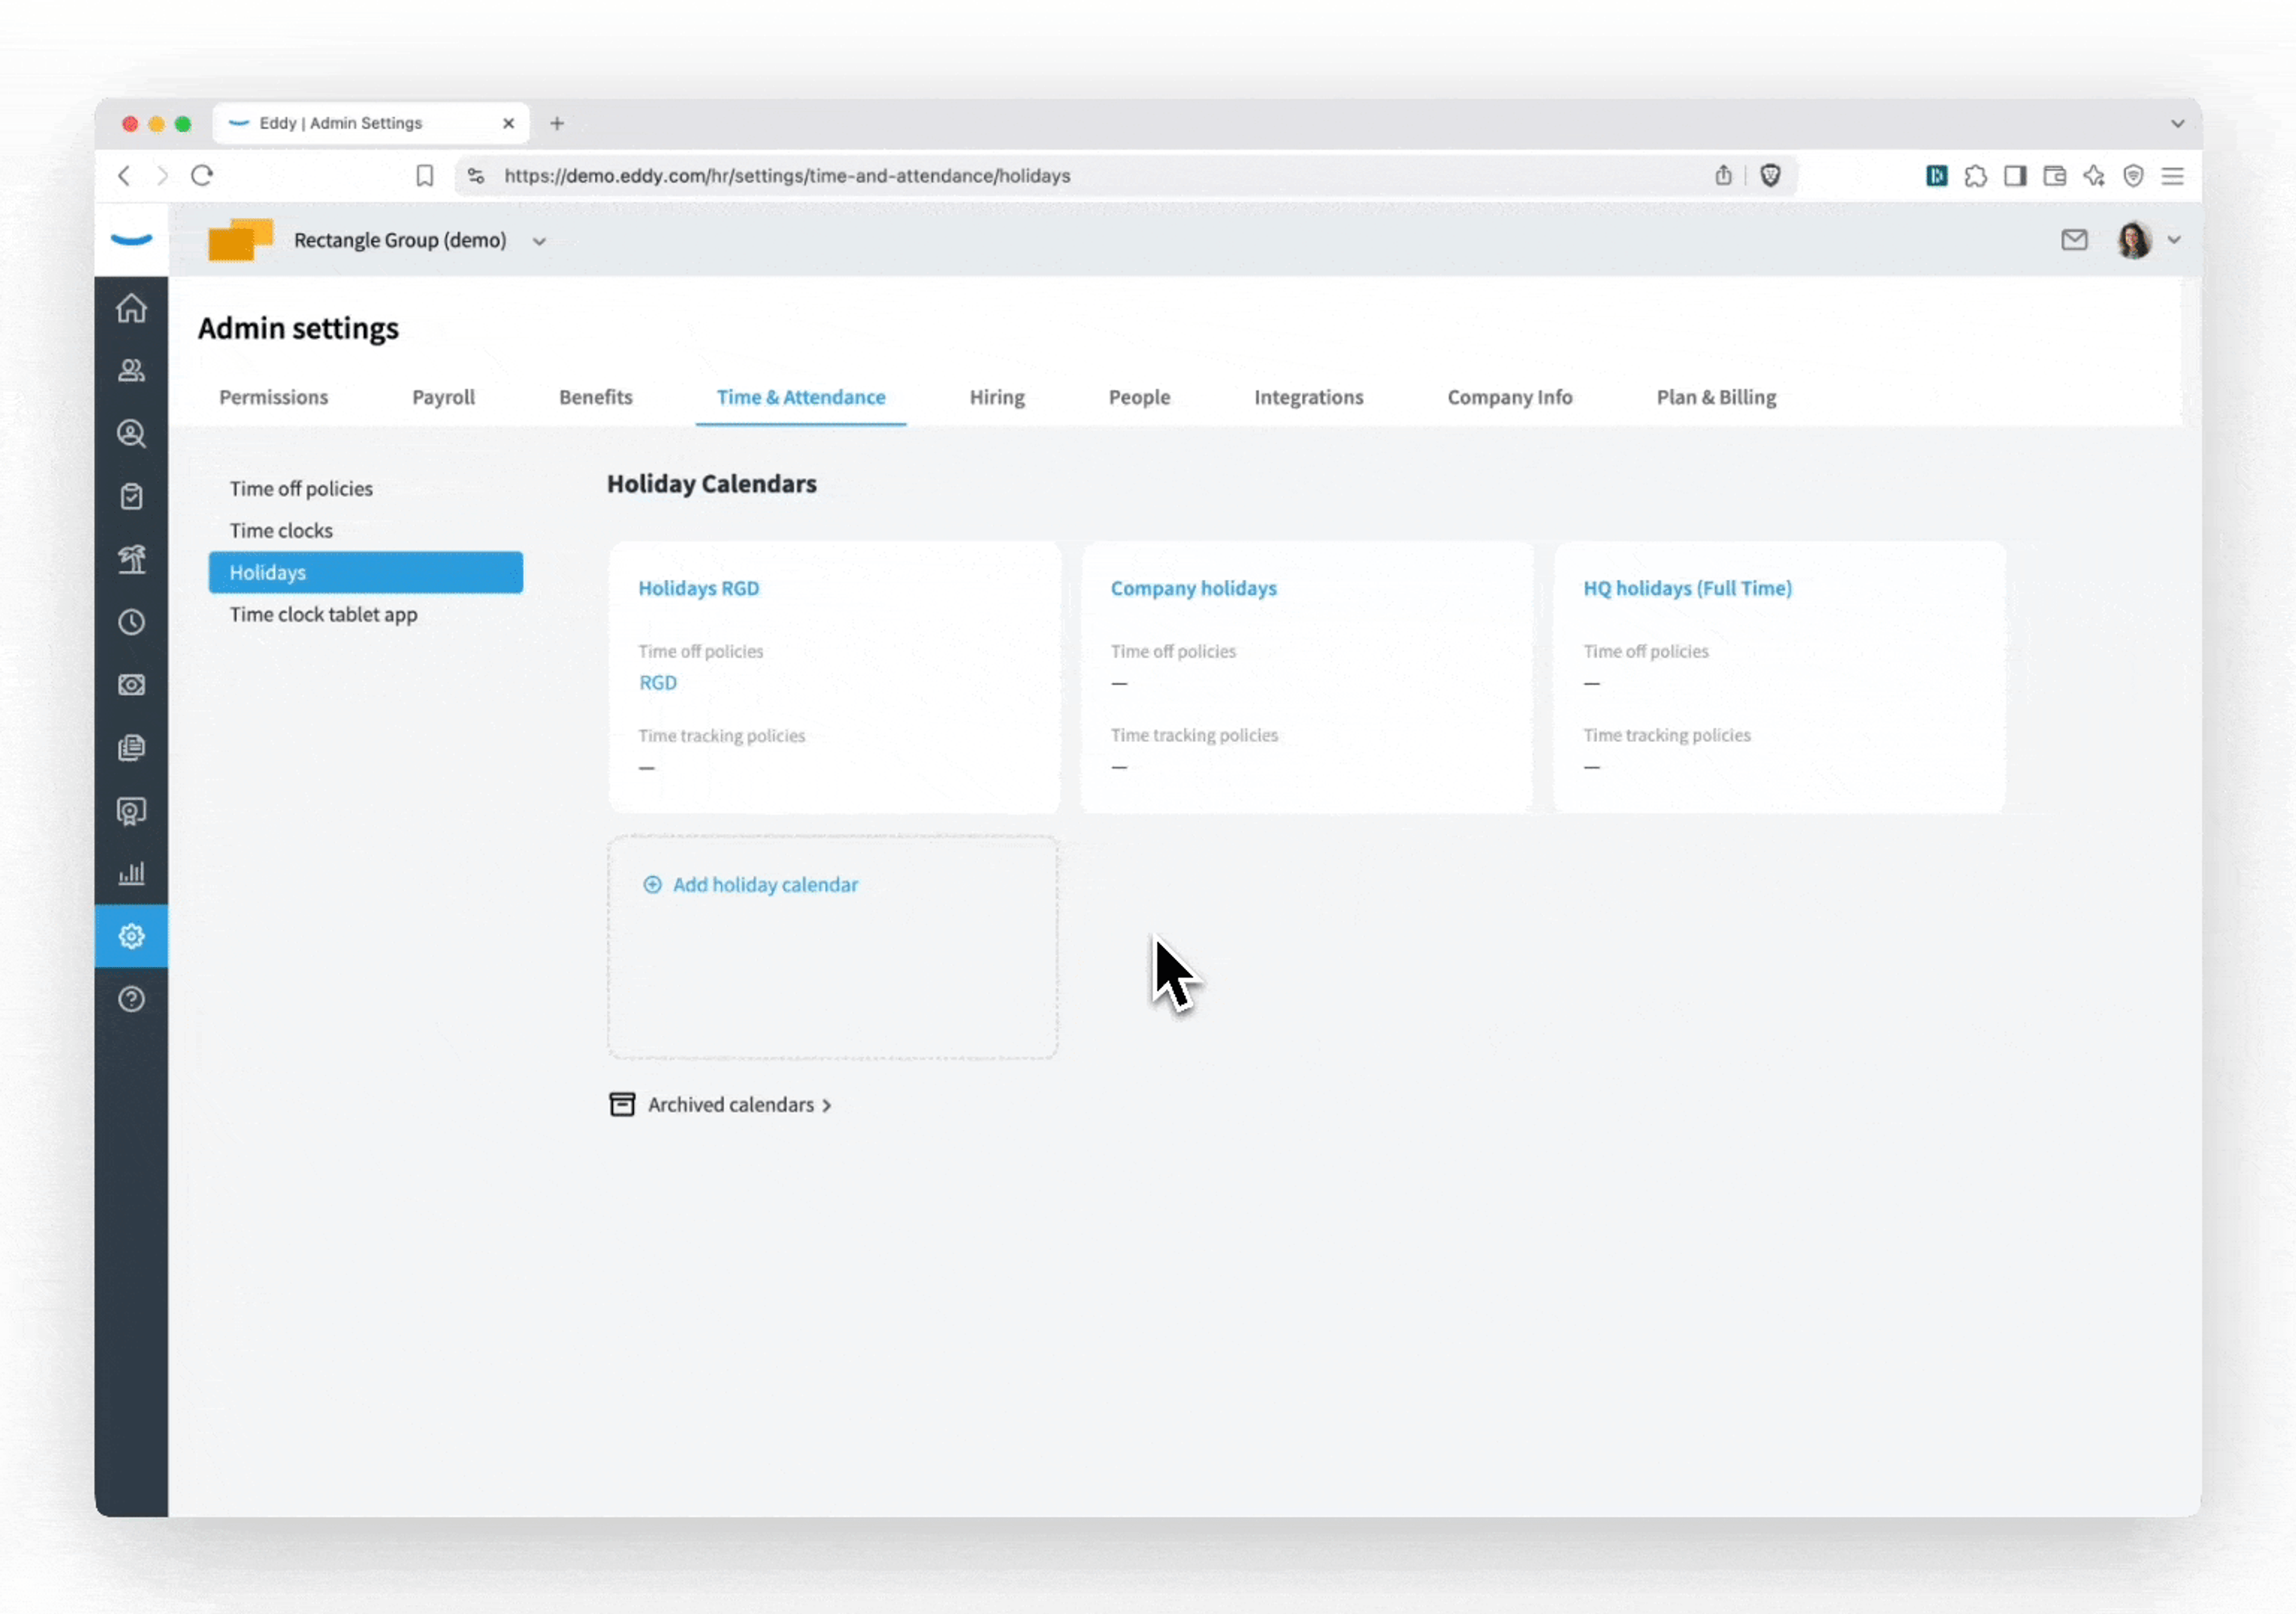
Task: Select Holidays in side menu
Action: [x=366, y=573]
